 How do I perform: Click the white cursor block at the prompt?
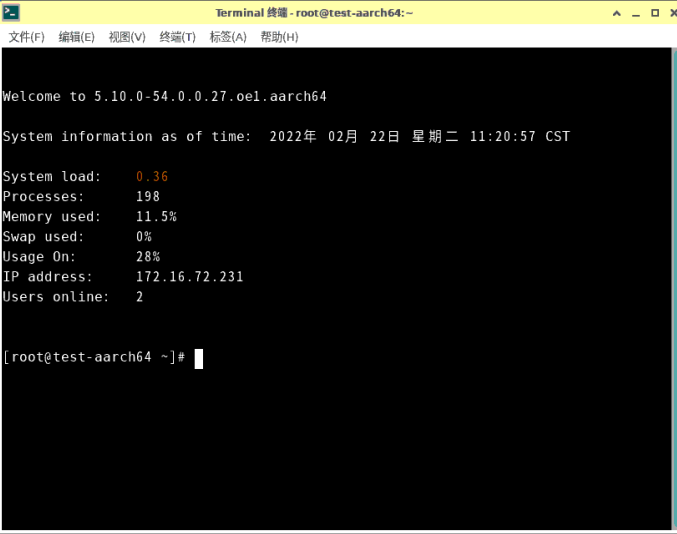[199, 358]
